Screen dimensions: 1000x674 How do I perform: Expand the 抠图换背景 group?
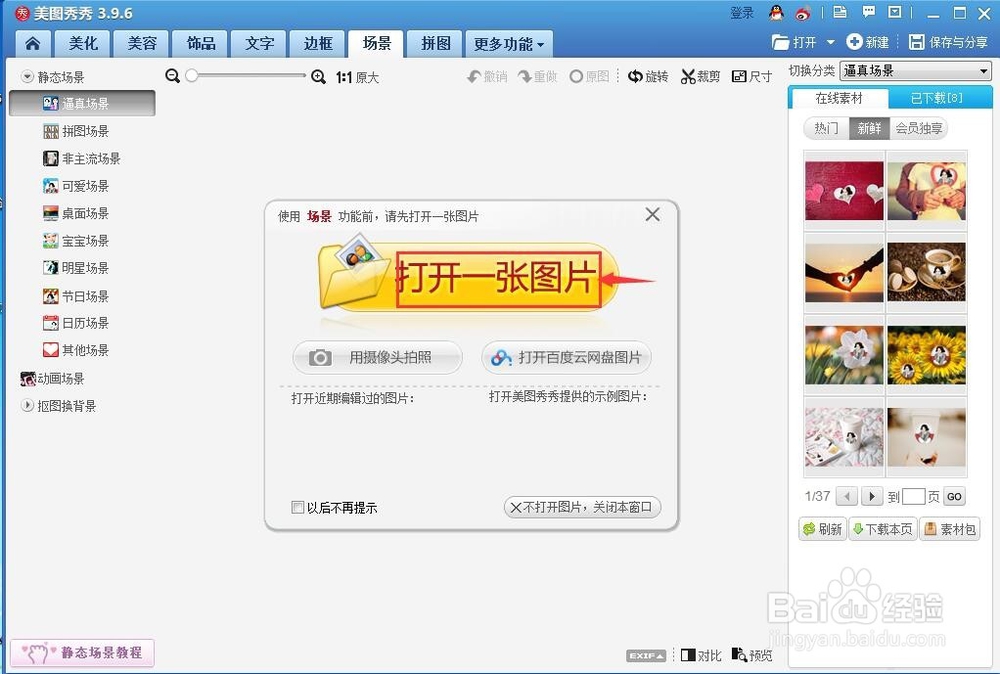point(27,406)
